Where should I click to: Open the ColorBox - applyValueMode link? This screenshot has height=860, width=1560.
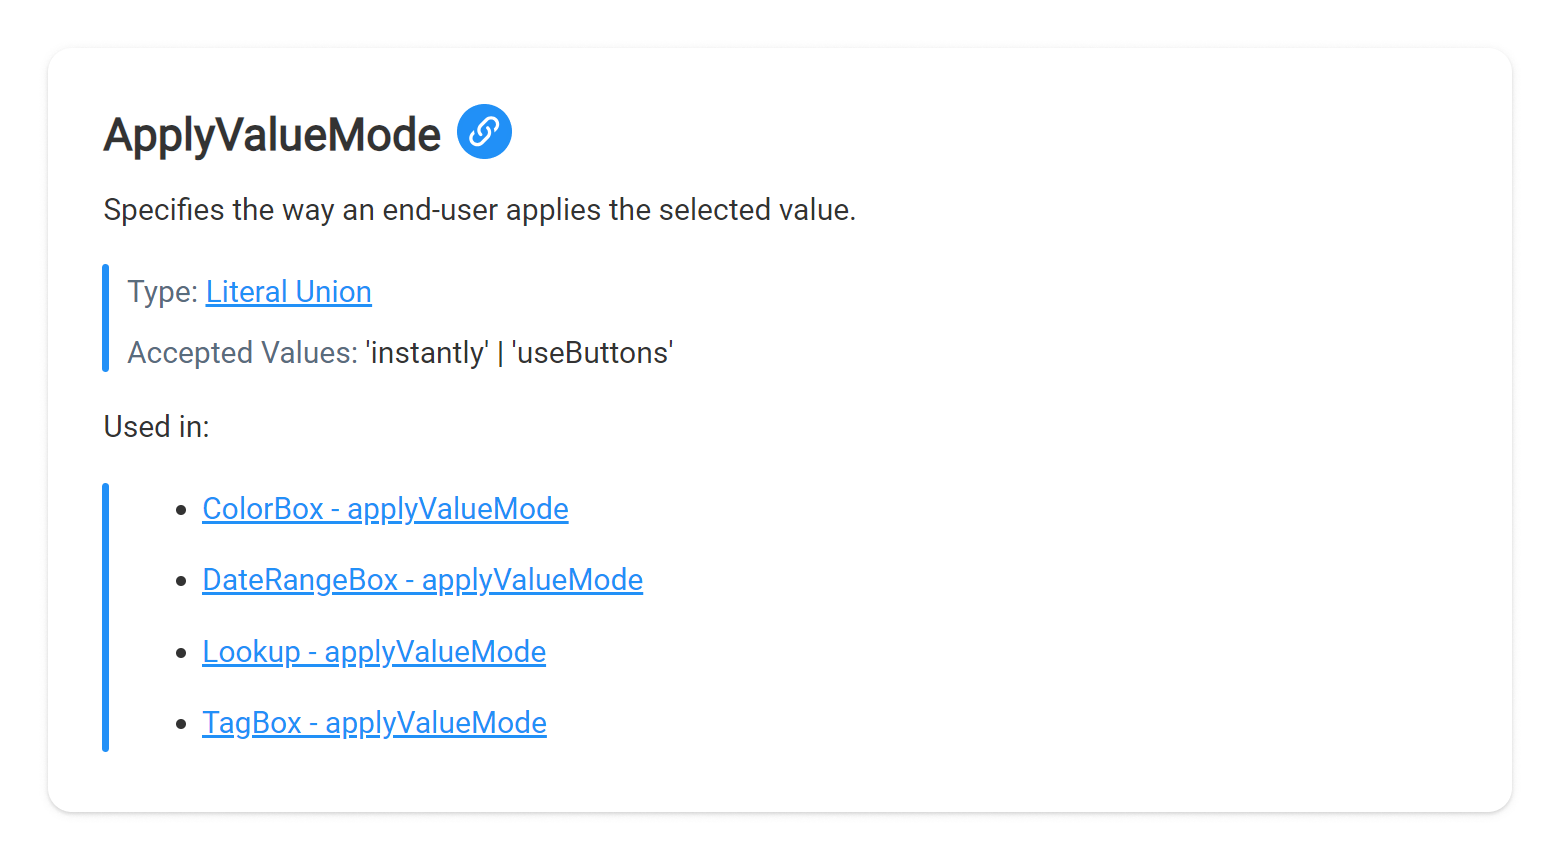pyautogui.click(x=385, y=509)
